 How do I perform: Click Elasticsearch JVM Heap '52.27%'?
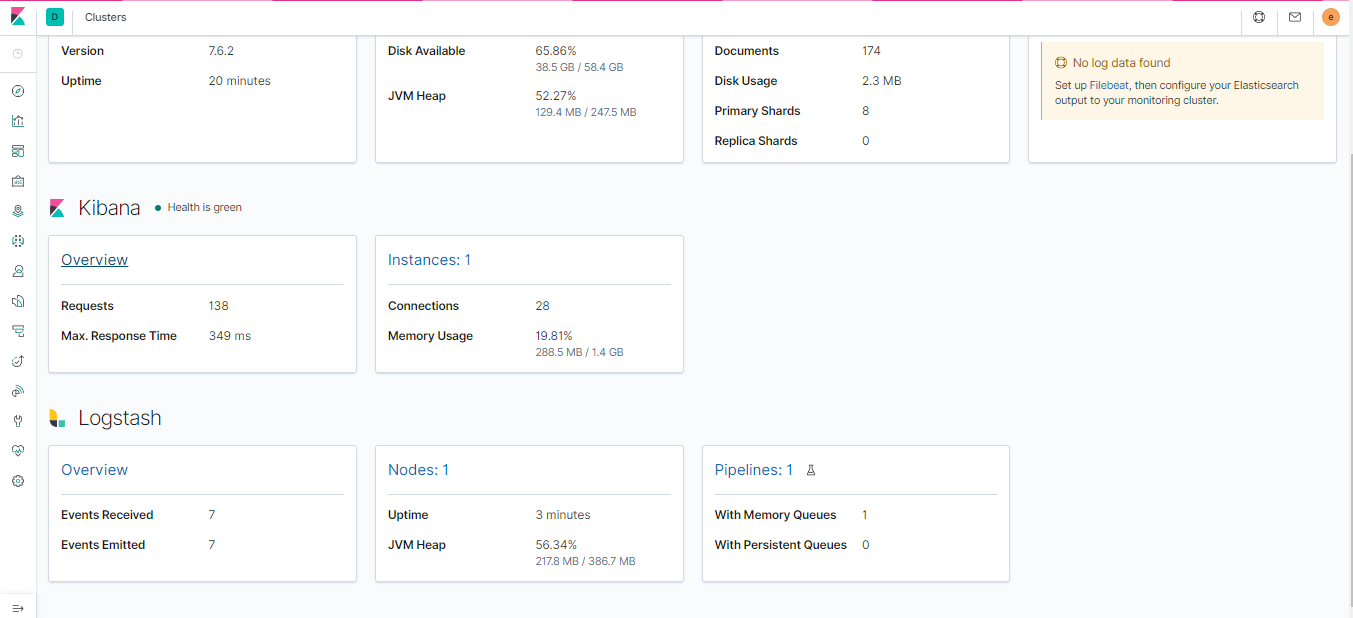click(556, 96)
